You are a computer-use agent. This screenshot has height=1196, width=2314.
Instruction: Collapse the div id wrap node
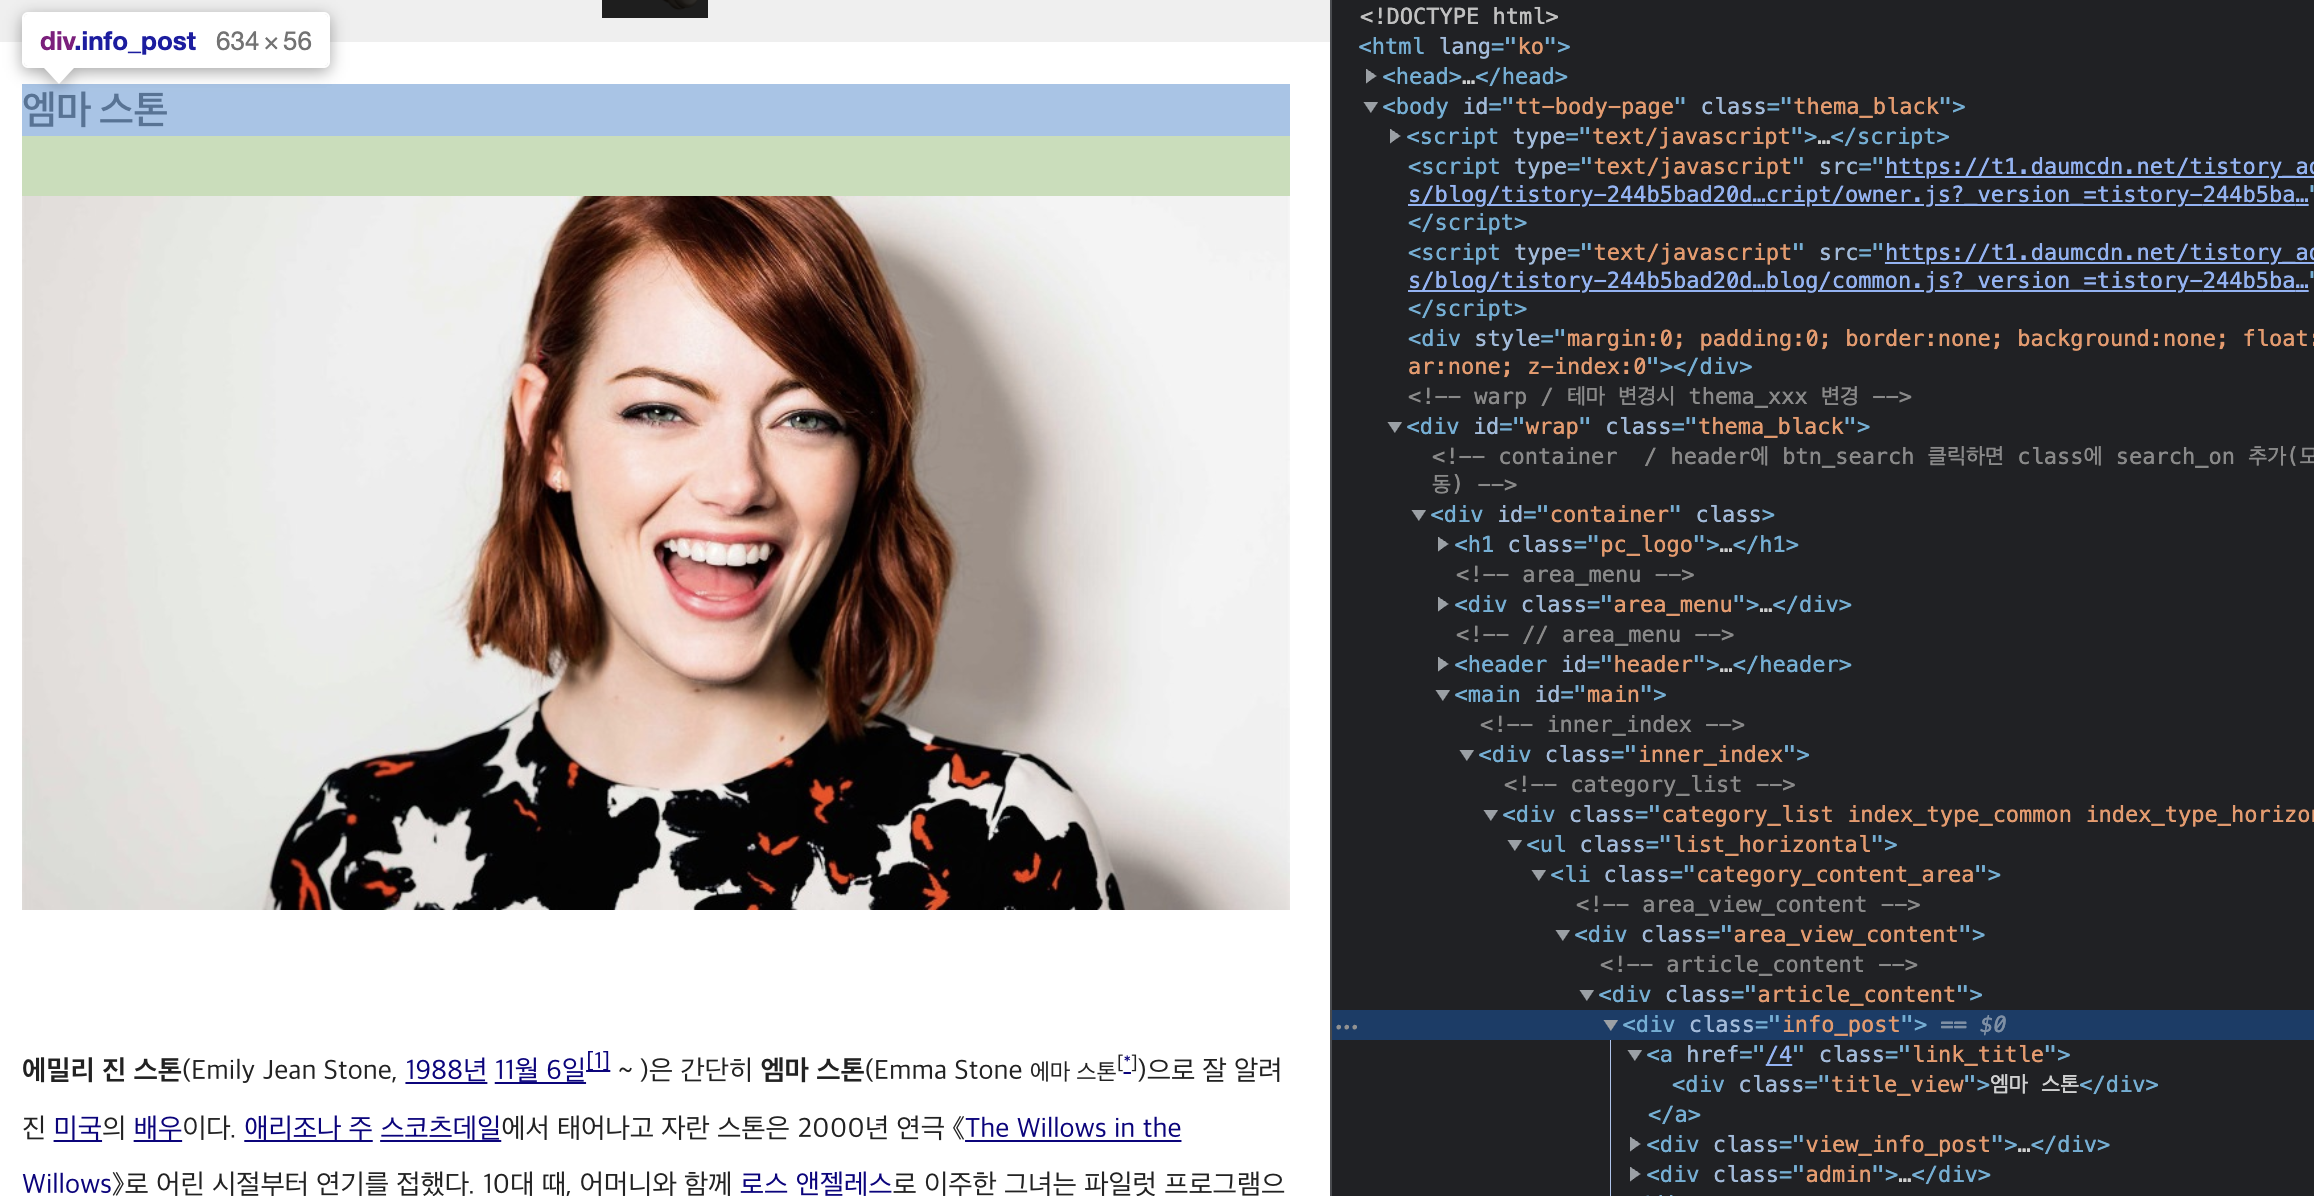[x=1395, y=426]
